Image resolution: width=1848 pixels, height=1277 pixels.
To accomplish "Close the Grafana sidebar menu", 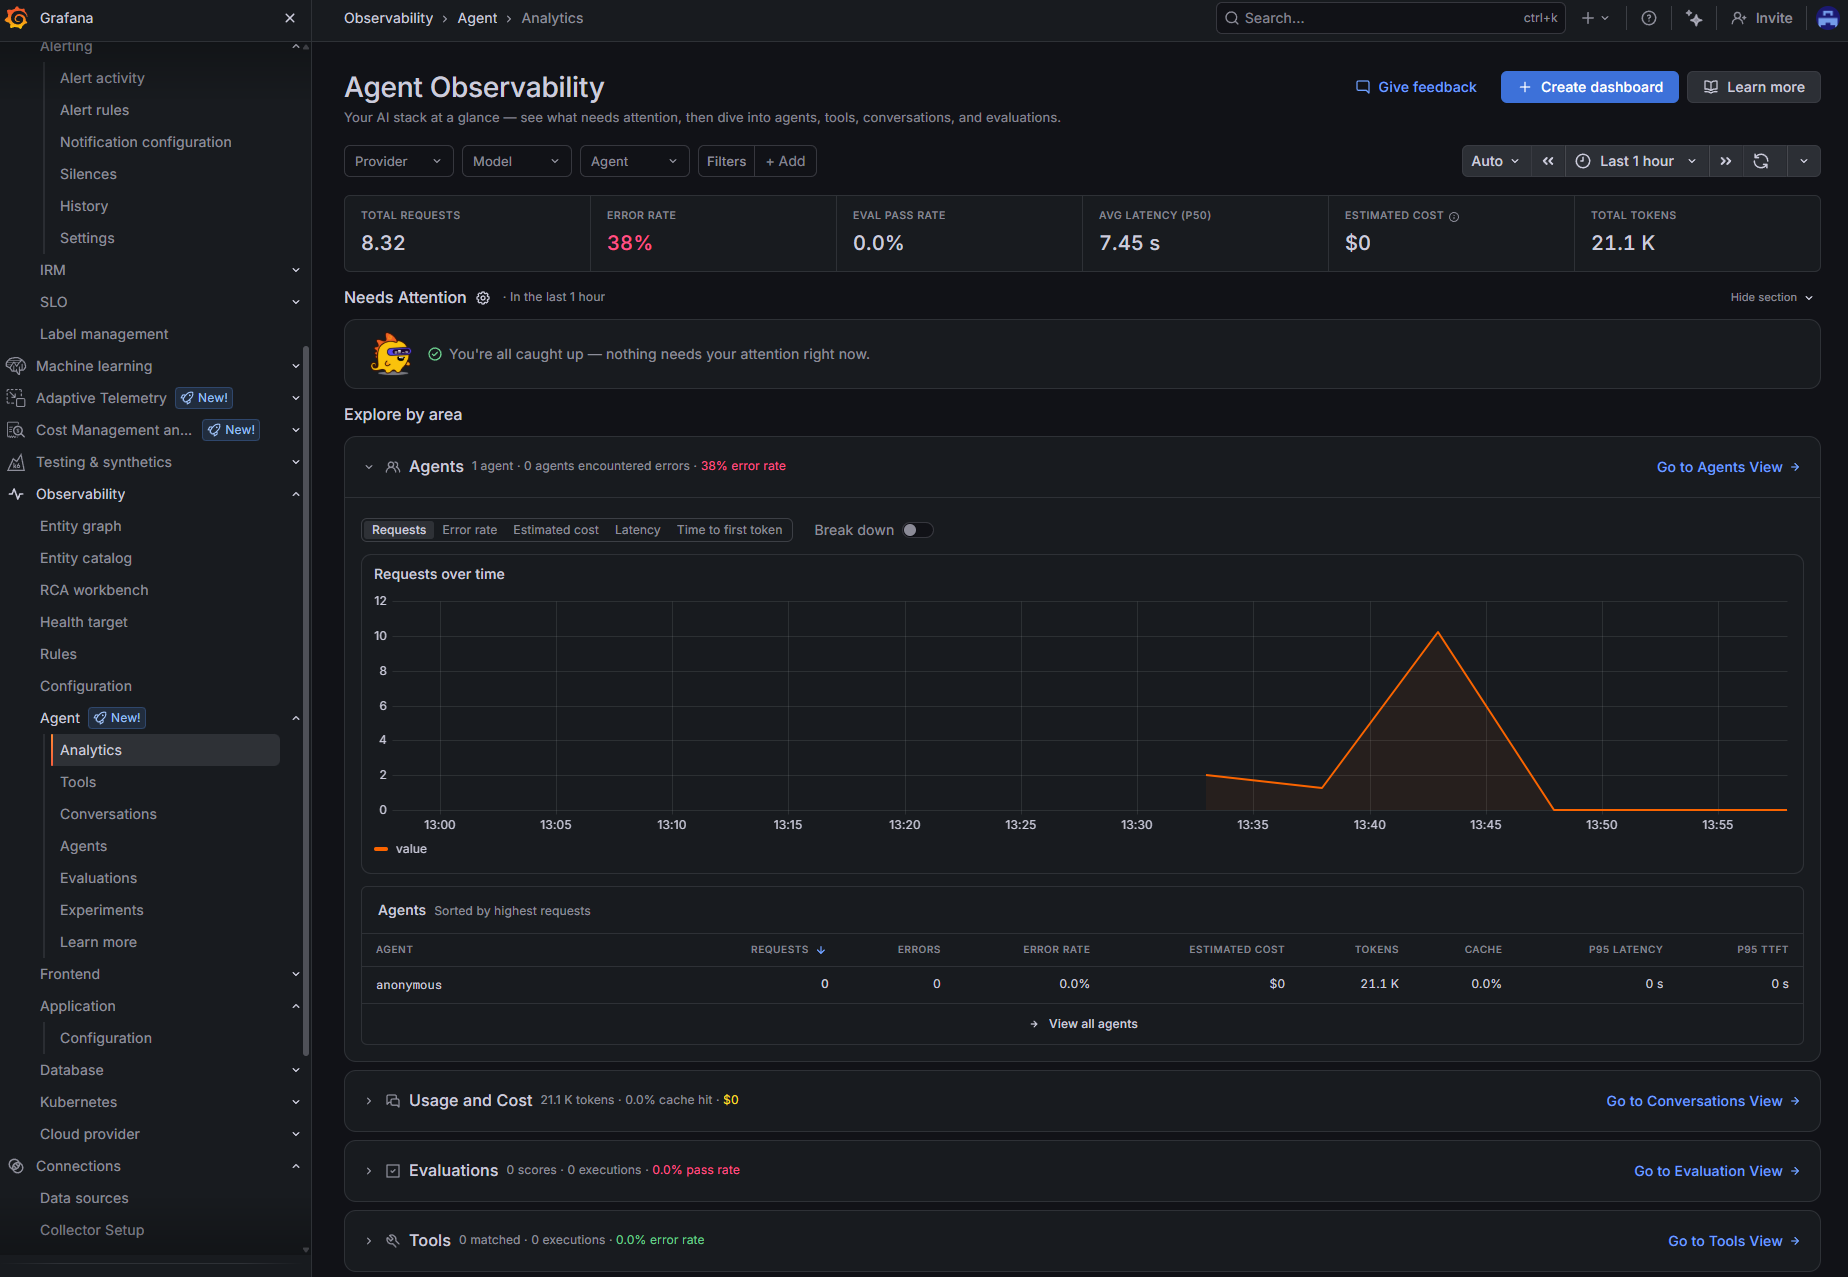I will coord(290,18).
